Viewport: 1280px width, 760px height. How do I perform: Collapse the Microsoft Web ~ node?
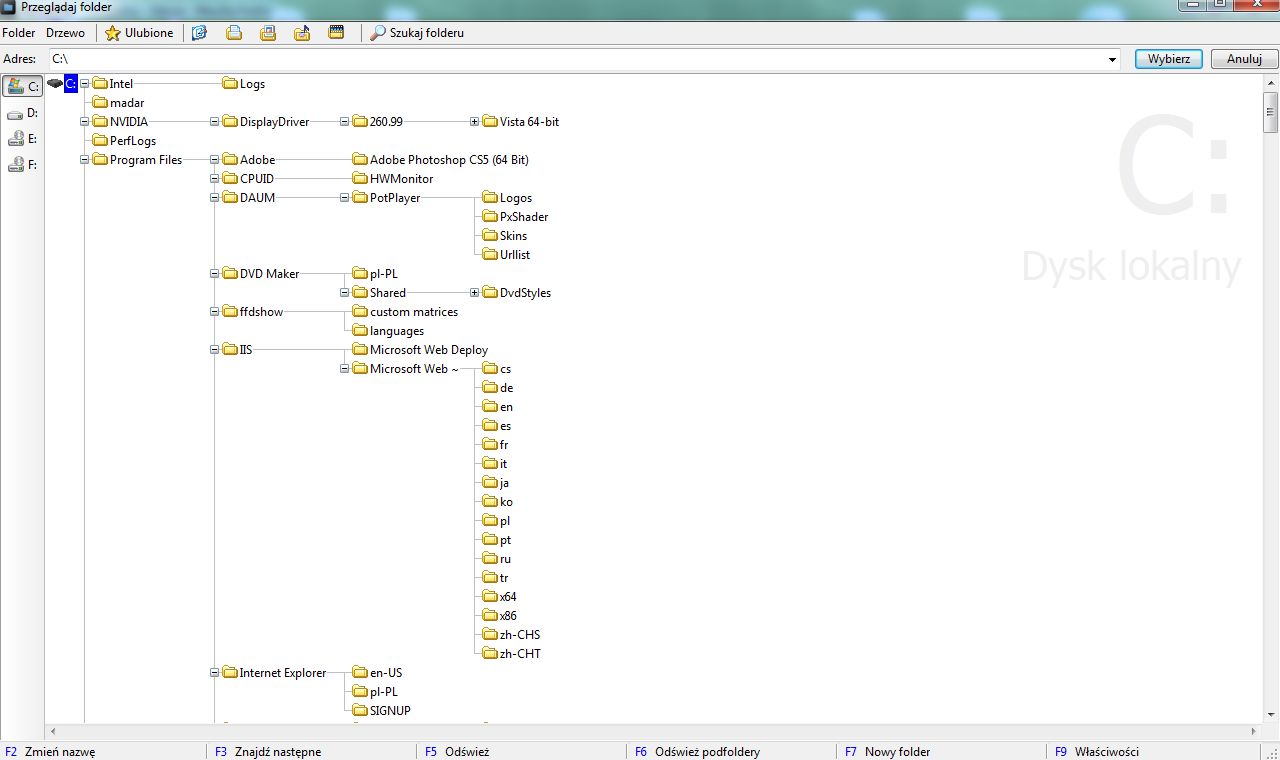[345, 369]
